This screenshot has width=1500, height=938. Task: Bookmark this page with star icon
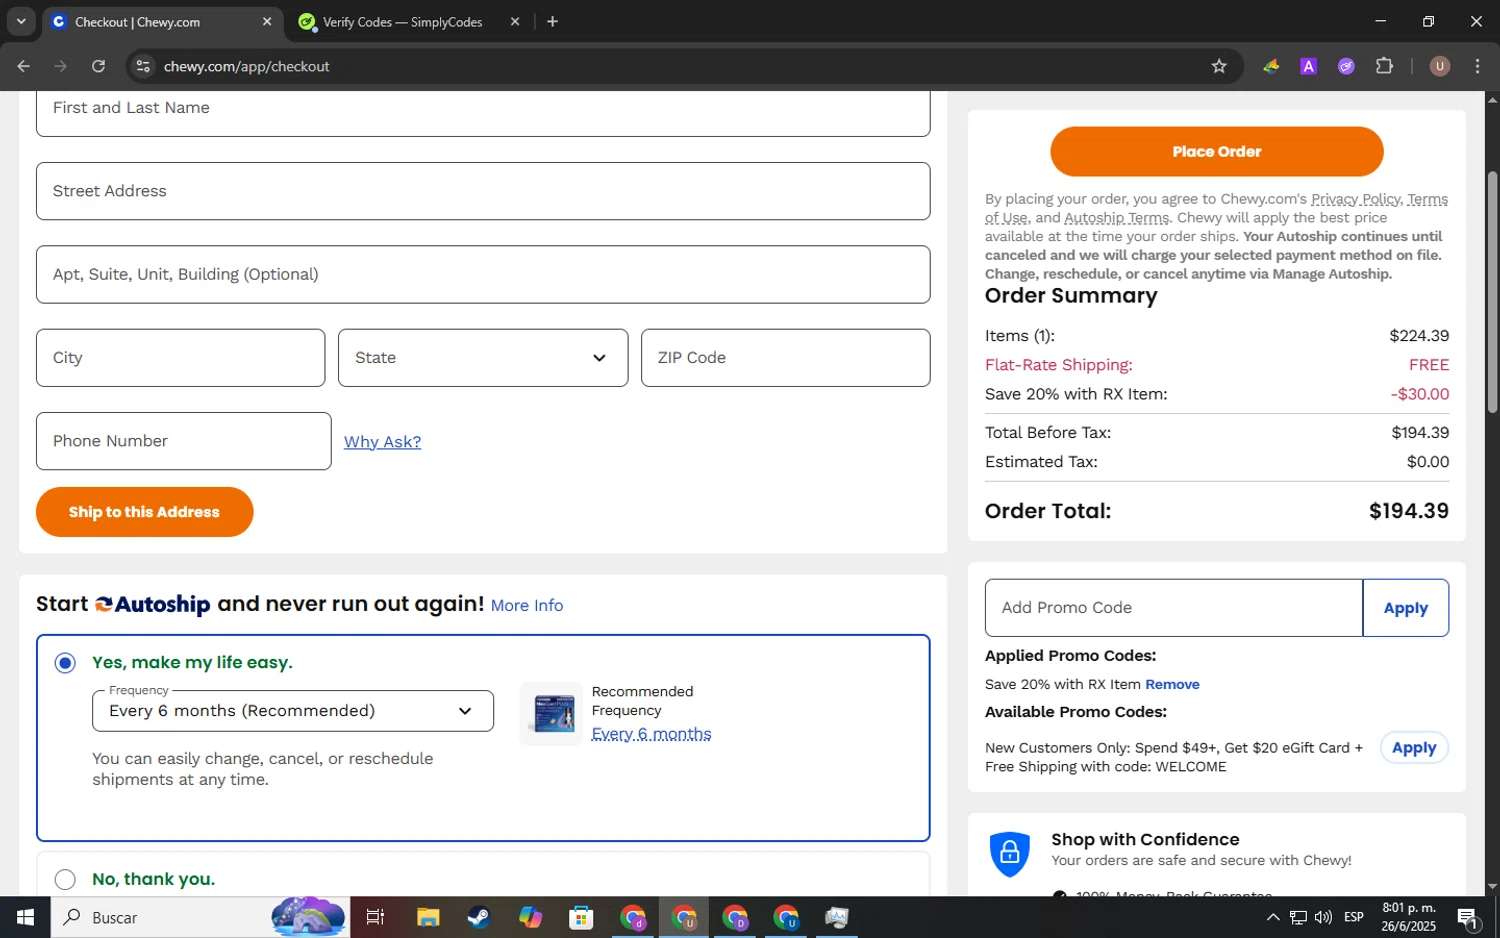1219,66
